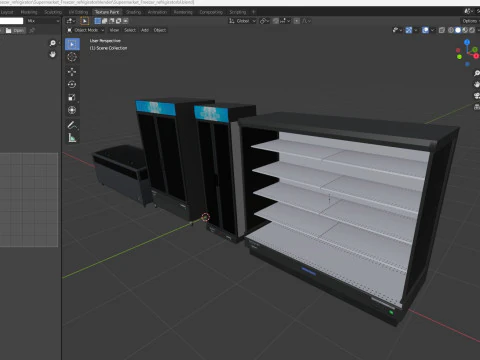
Task: Select the Scale tool
Action: pyautogui.click(x=72, y=97)
